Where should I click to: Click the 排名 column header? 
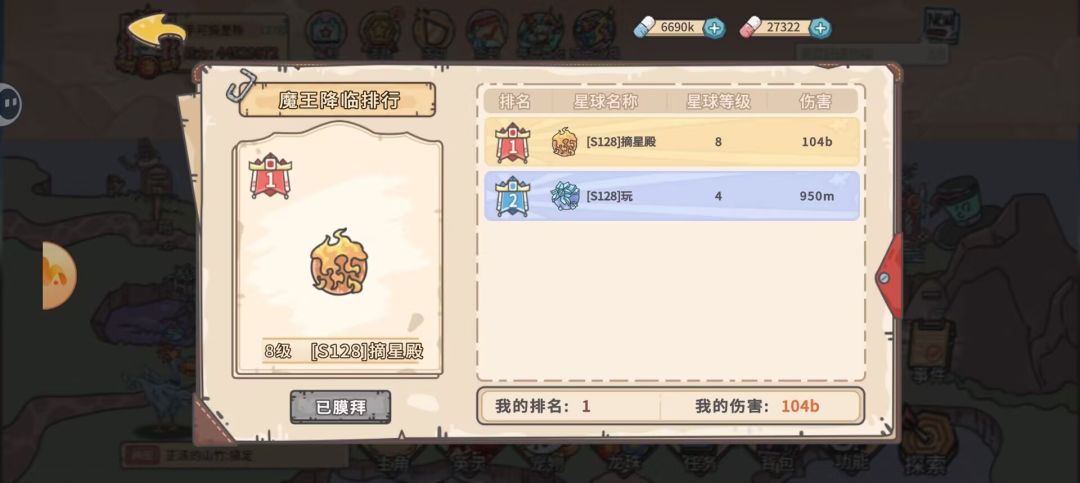(x=515, y=102)
